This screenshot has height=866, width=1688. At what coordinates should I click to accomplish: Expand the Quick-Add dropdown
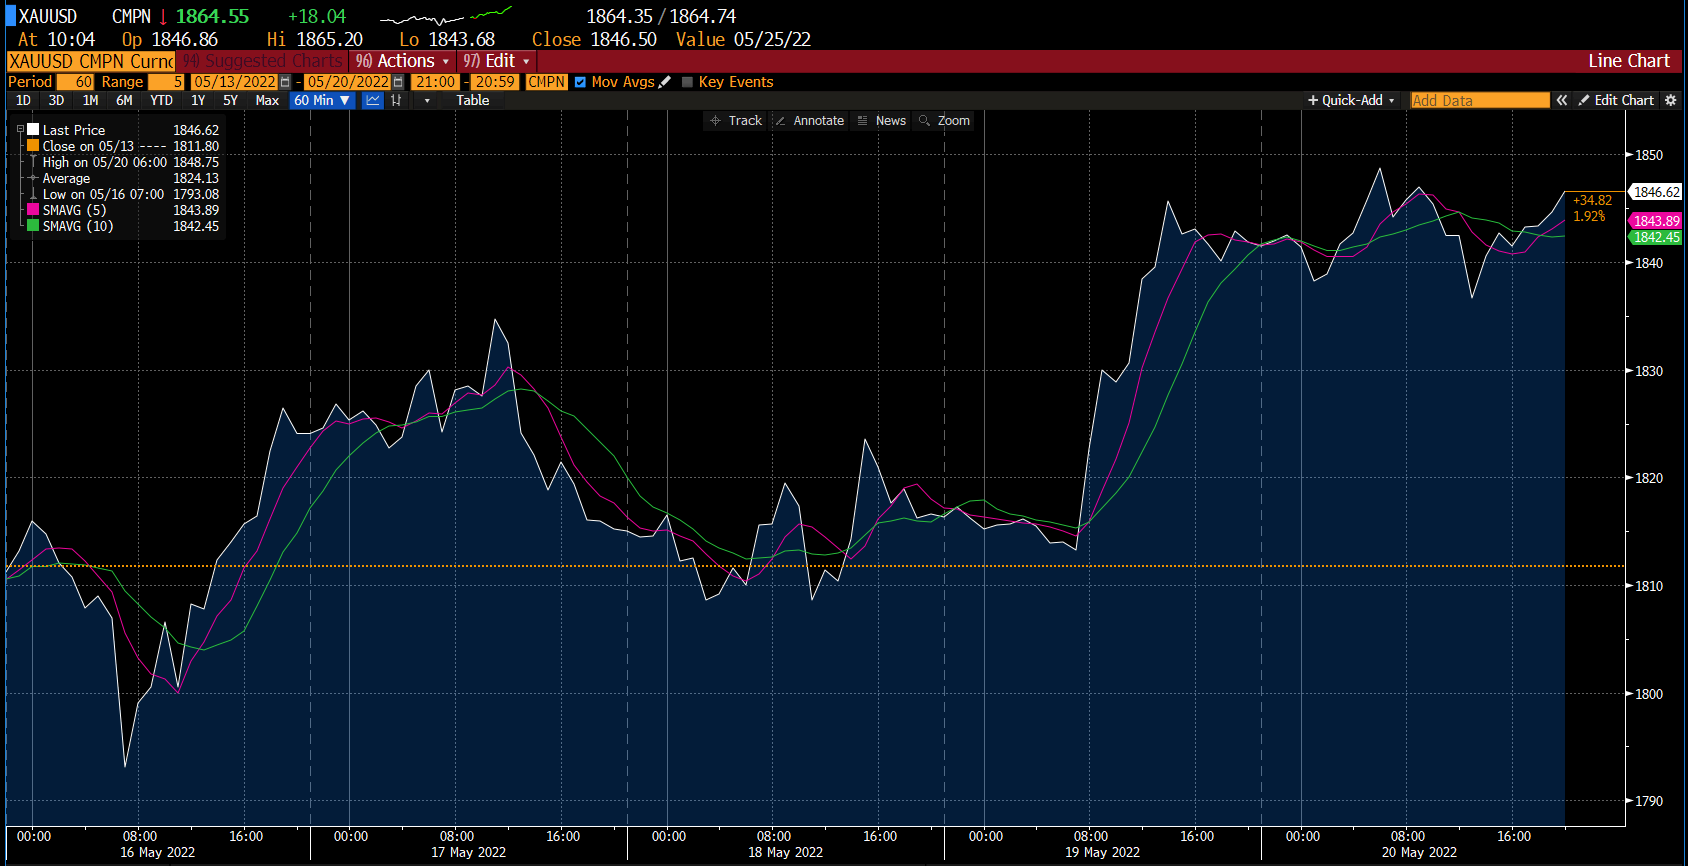coord(1351,100)
